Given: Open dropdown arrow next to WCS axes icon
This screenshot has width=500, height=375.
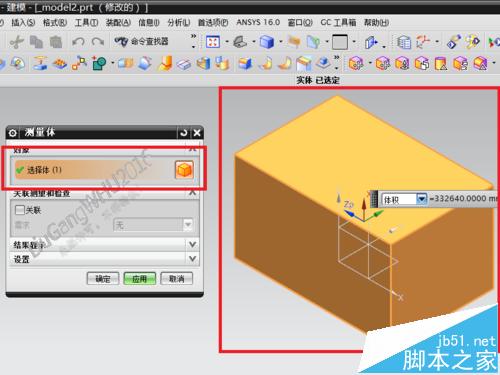Looking at the screenshot, I should tap(437, 42).
